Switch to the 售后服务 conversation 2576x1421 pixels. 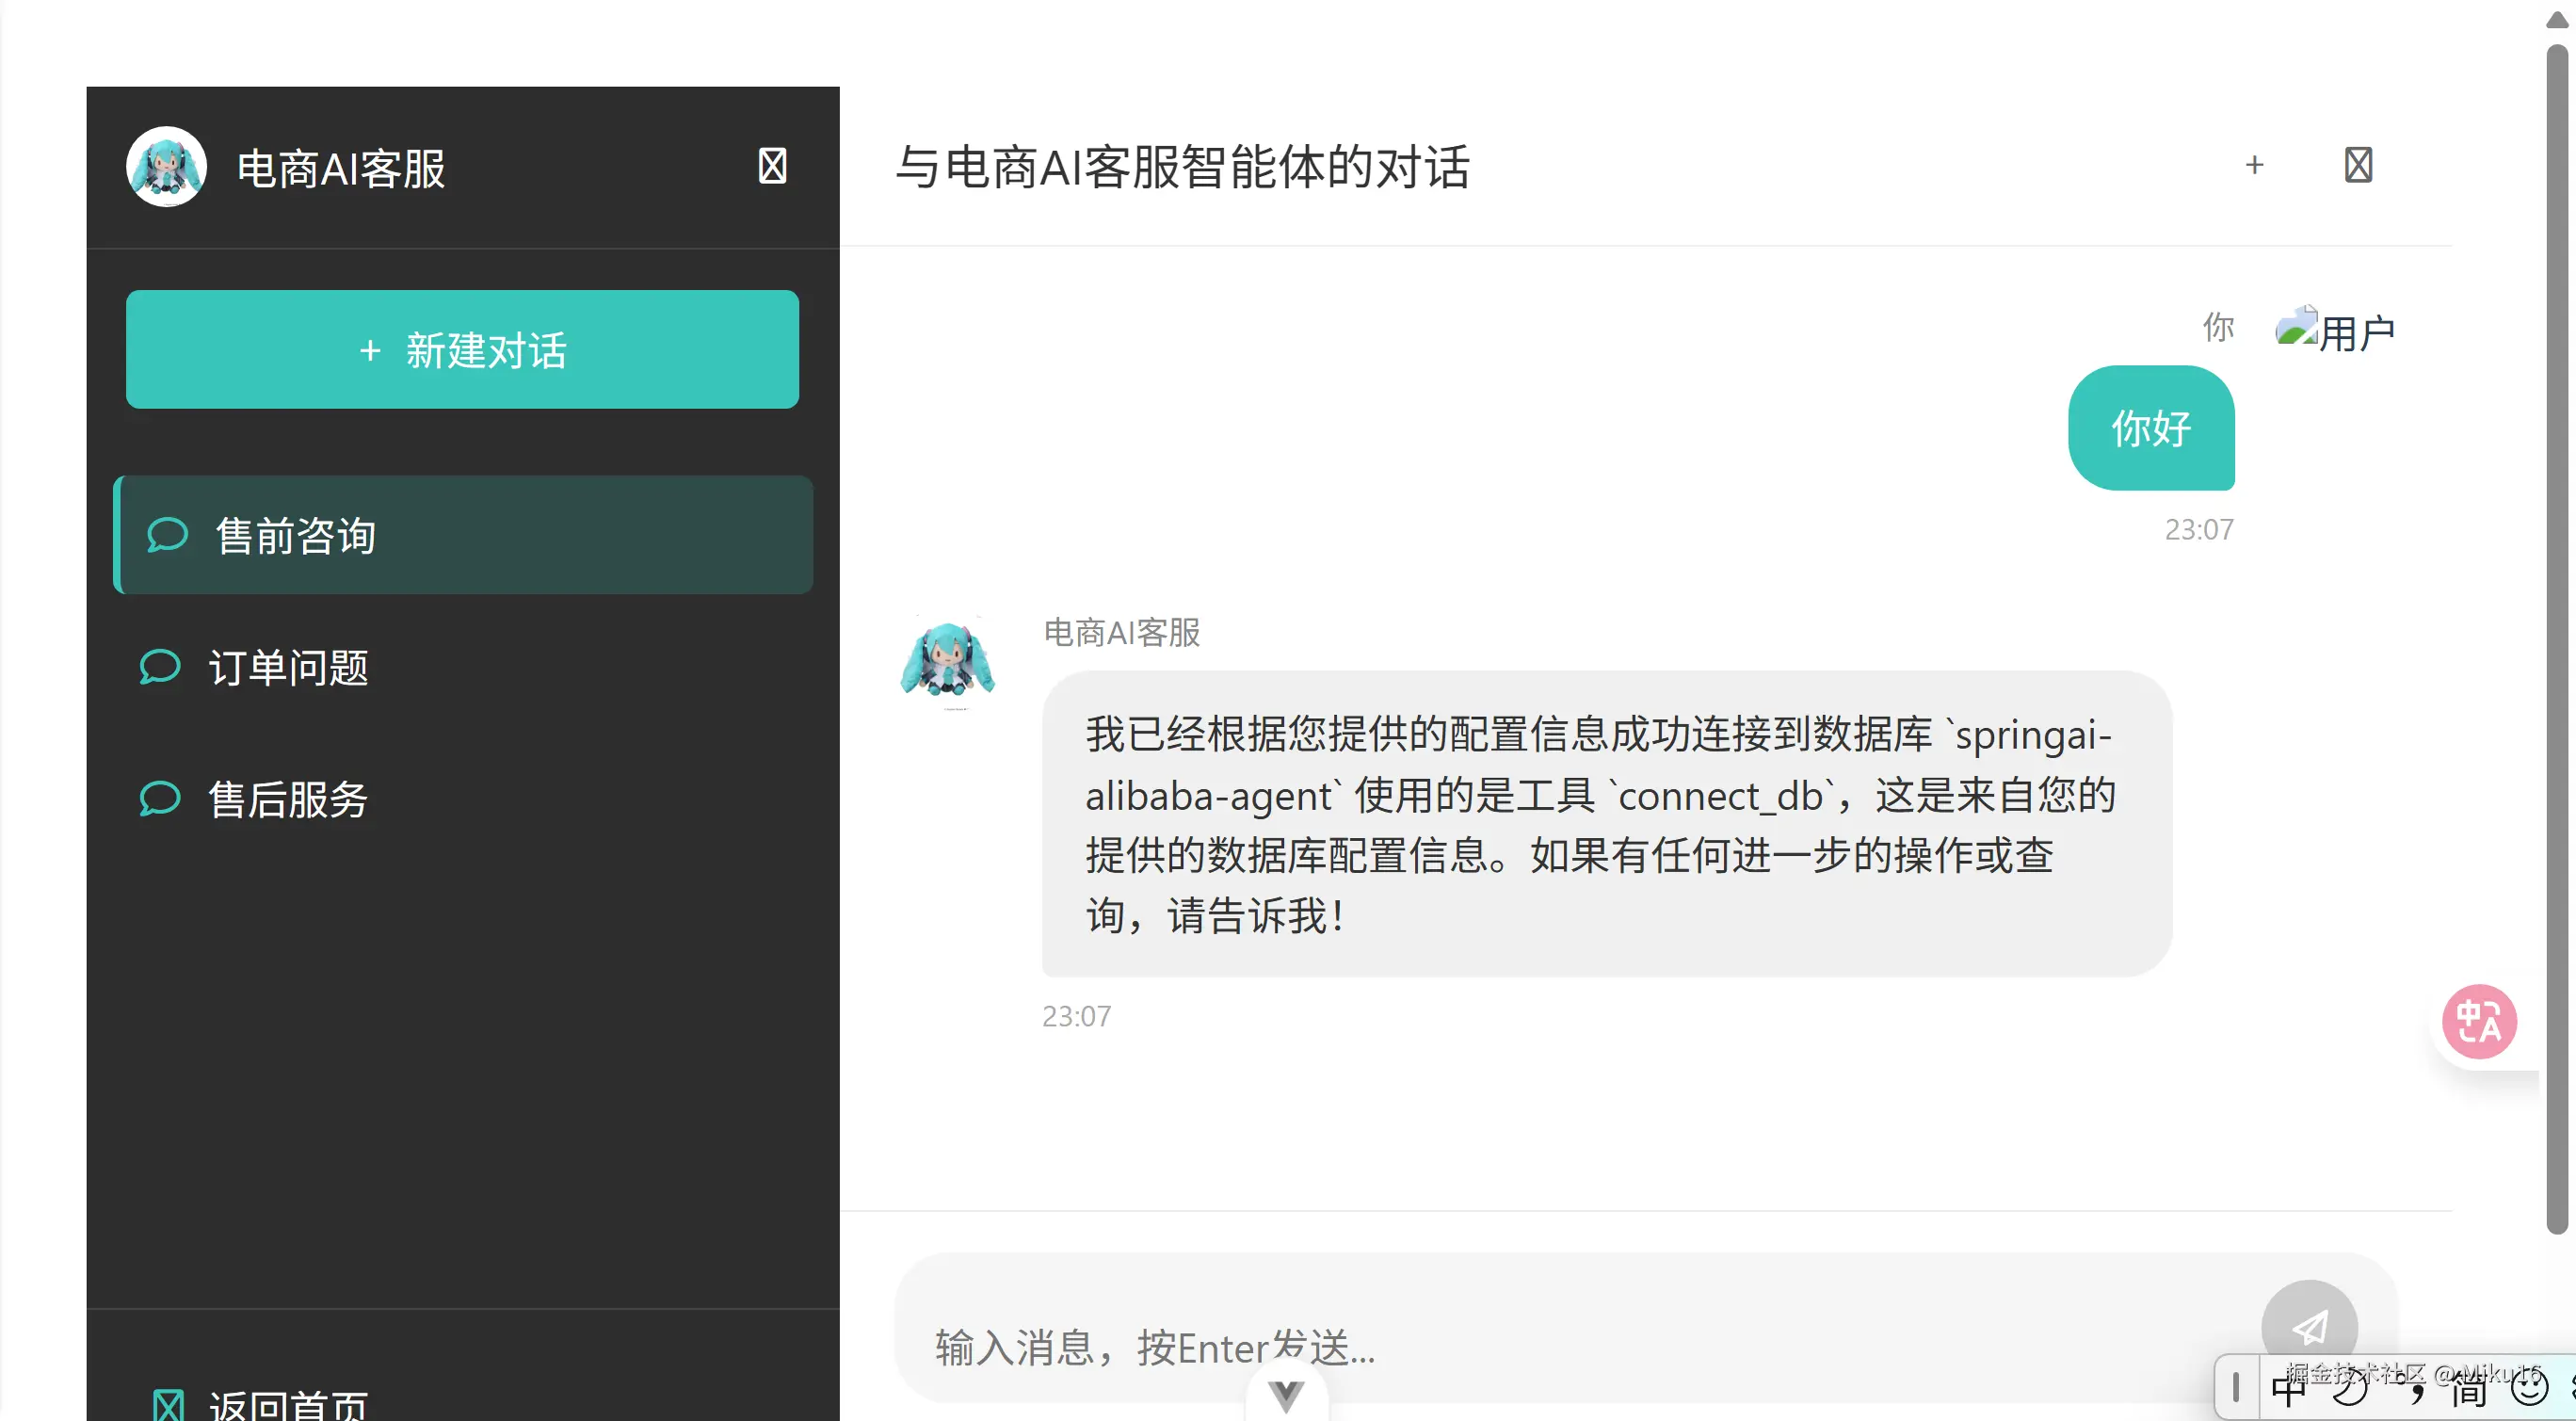(x=289, y=799)
